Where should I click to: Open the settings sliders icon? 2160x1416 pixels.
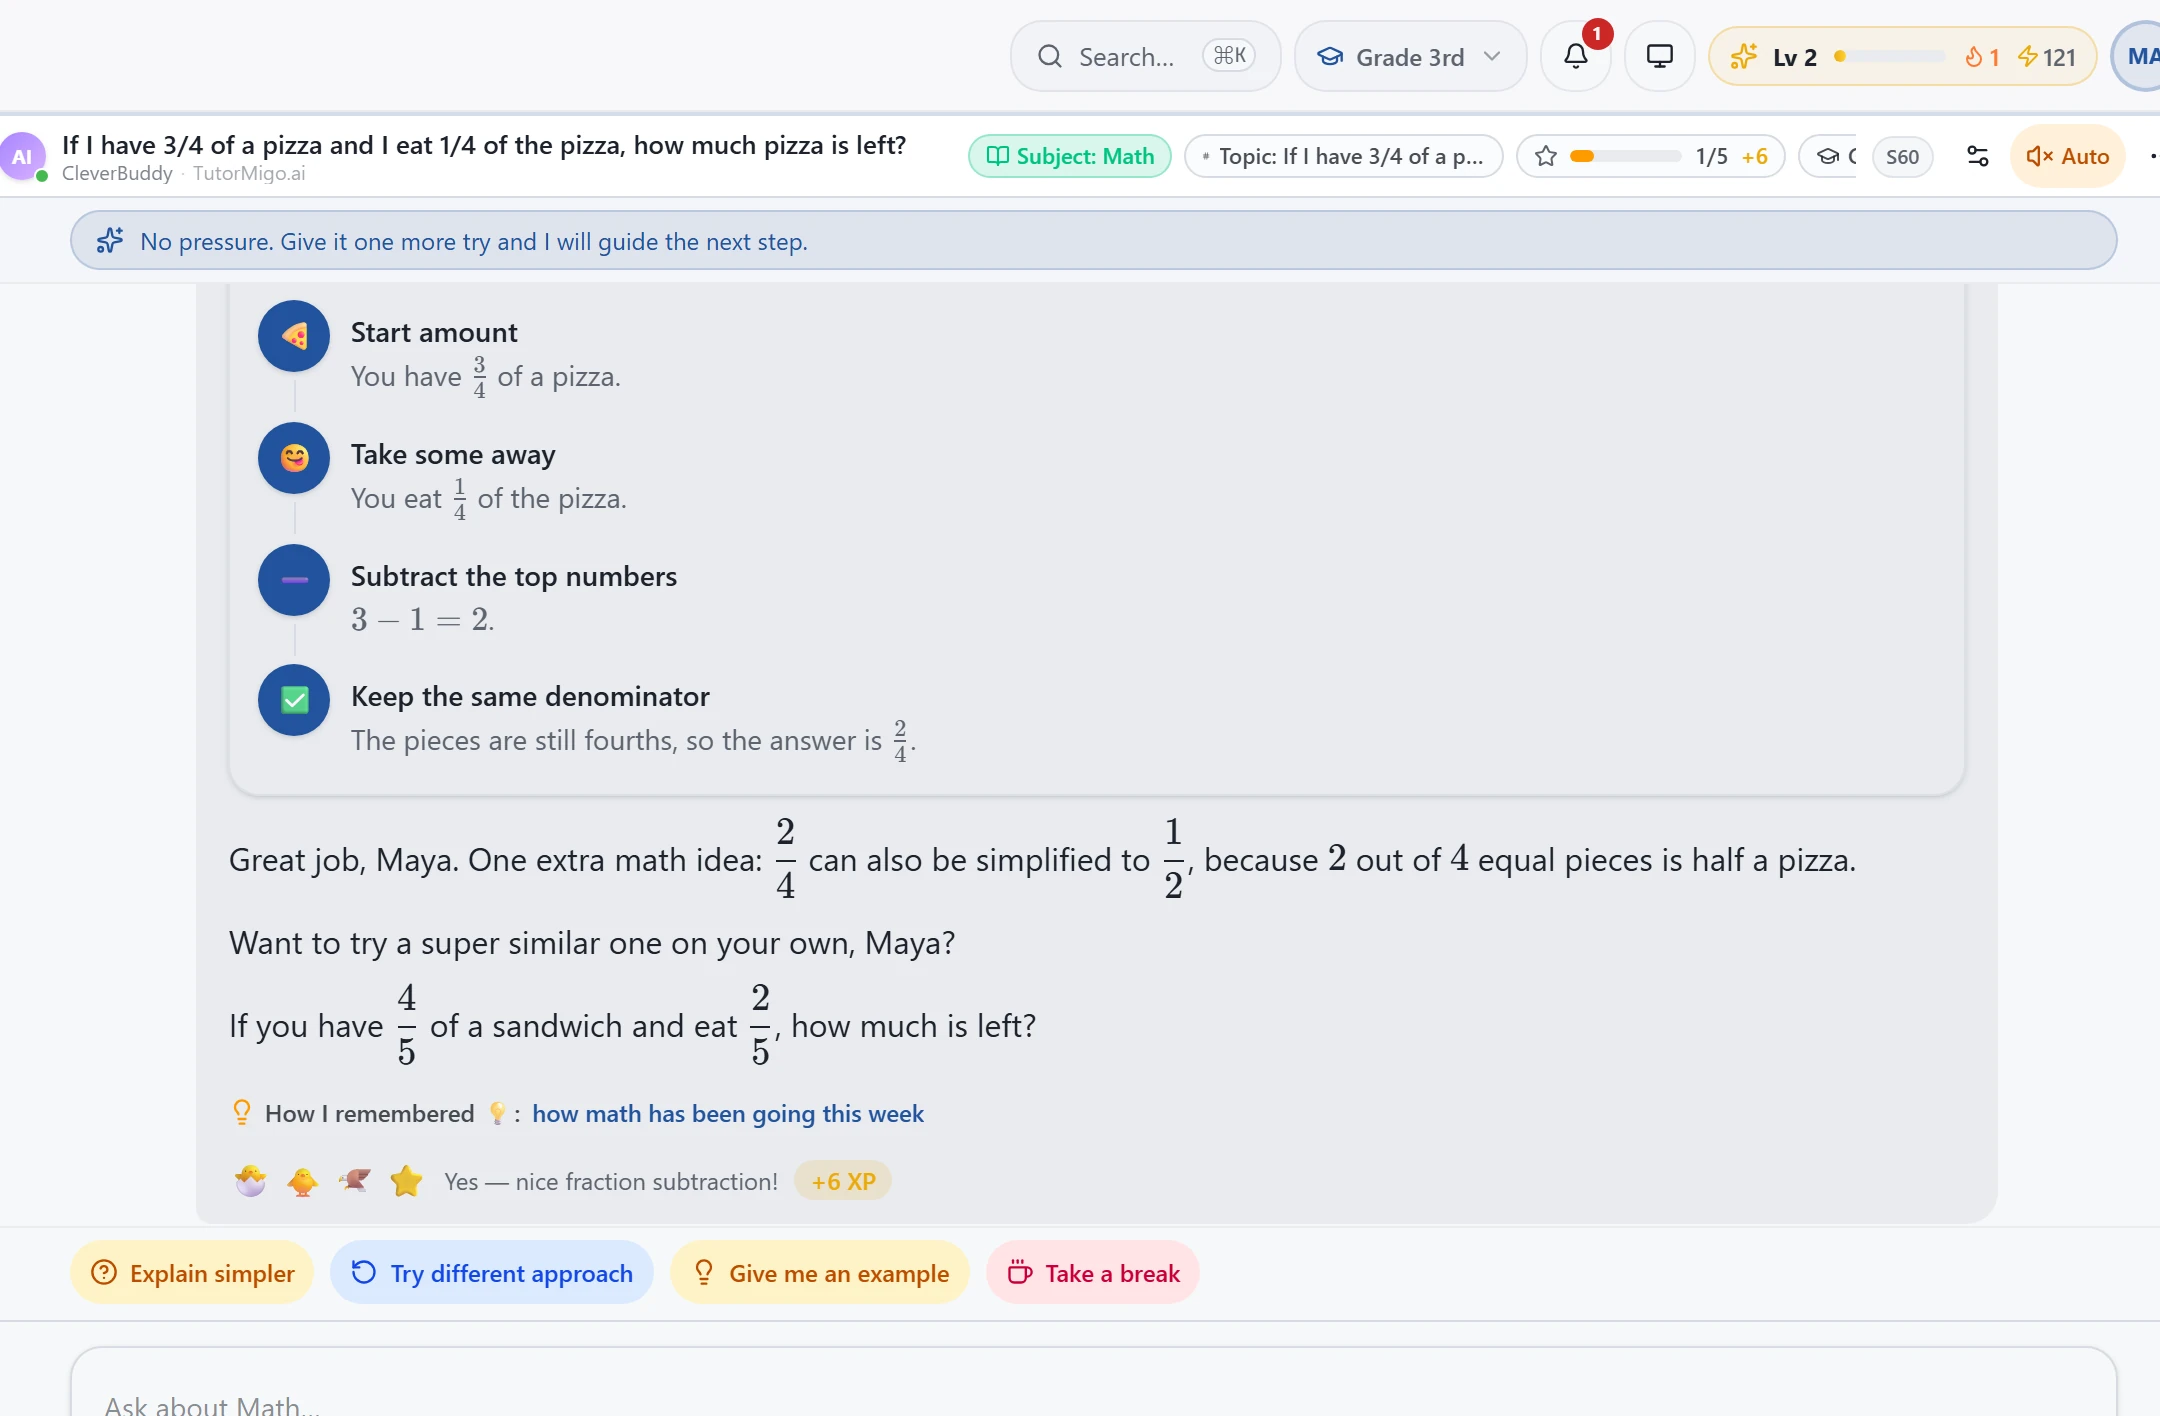pos(1977,156)
